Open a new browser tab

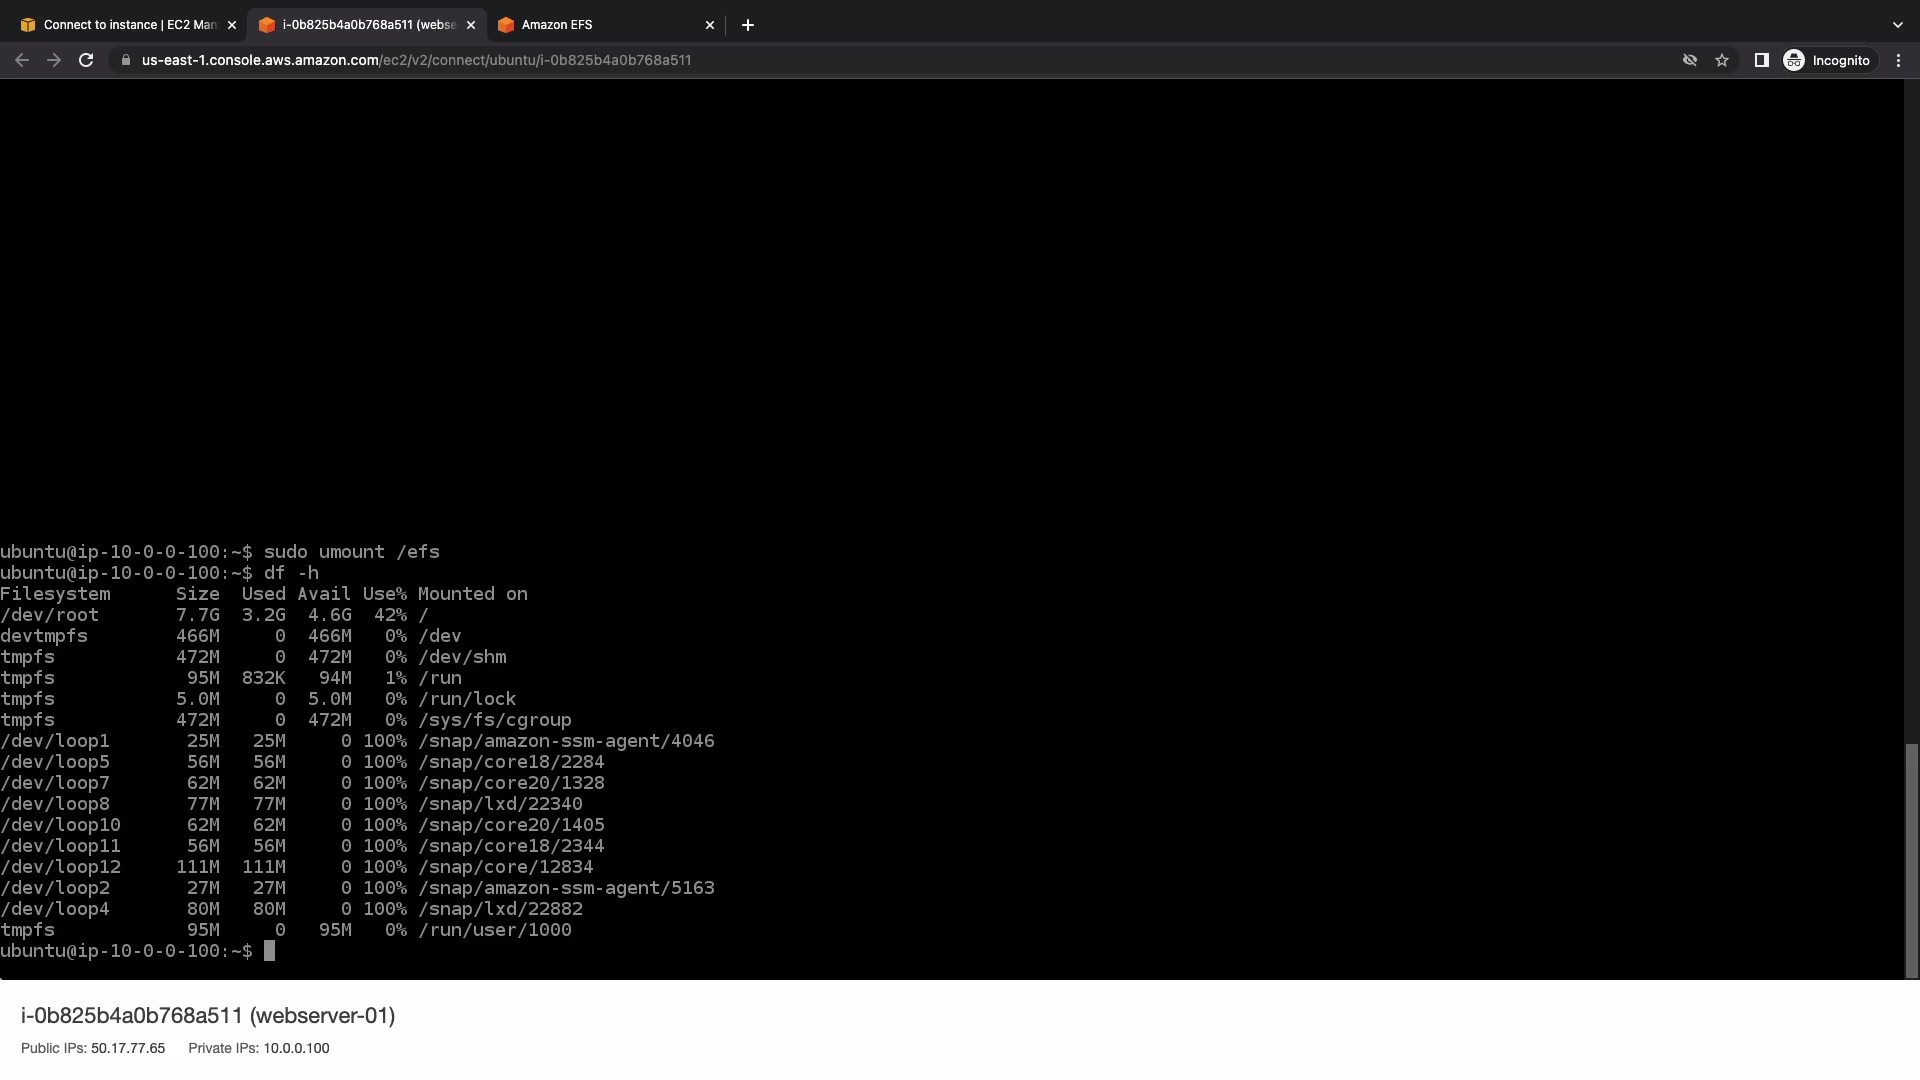(748, 25)
